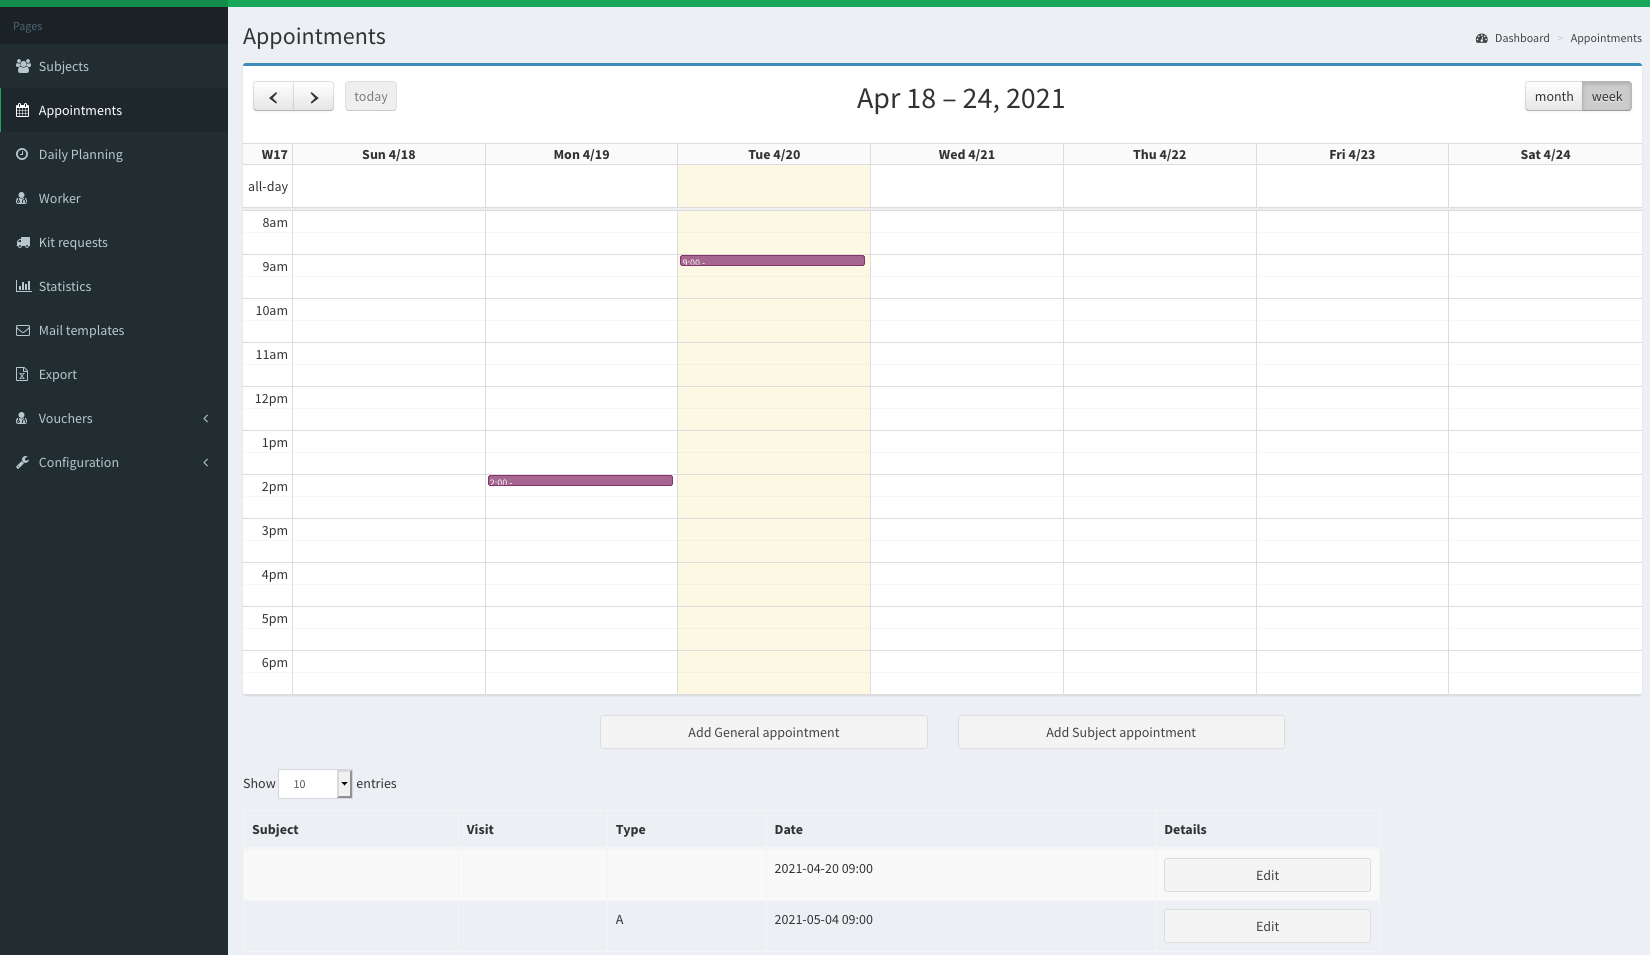The width and height of the screenshot is (1650, 955).
Task: Jump to today in the calendar
Action: 370,97
